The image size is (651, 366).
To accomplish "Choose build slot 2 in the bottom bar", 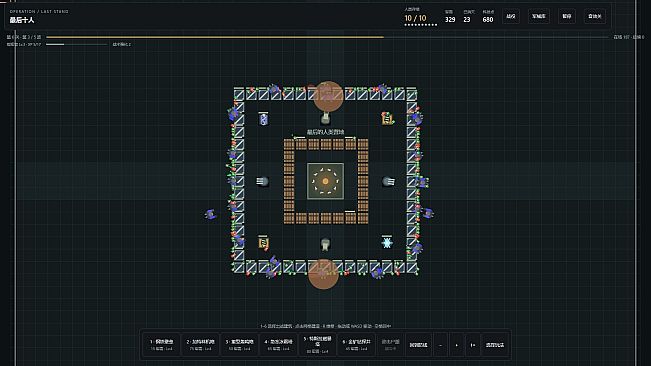I will pyautogui.click(x=201, y=345).
